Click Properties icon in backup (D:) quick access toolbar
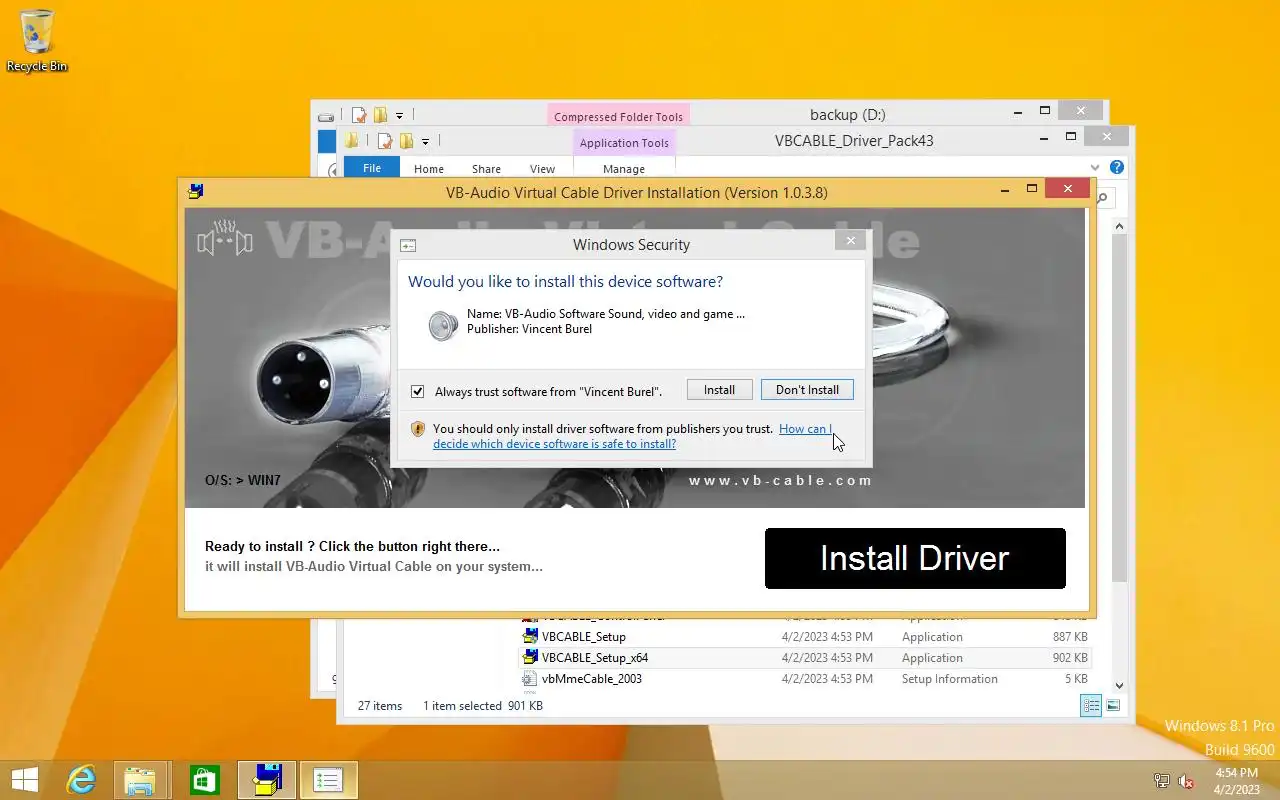 click(x=359, y=115)
